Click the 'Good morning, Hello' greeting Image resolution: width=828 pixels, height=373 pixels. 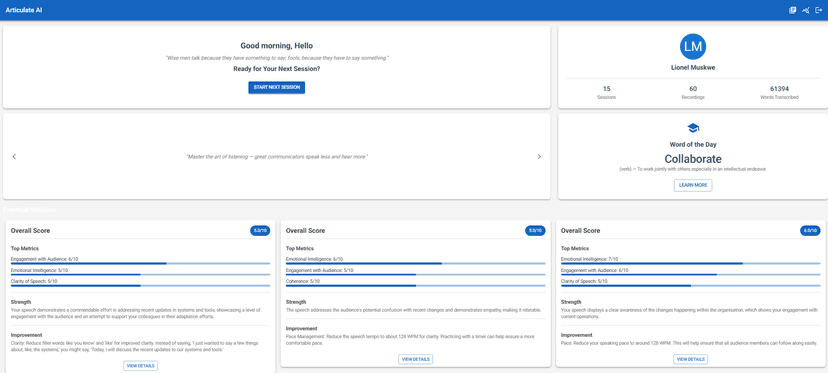tap(277, 46)
